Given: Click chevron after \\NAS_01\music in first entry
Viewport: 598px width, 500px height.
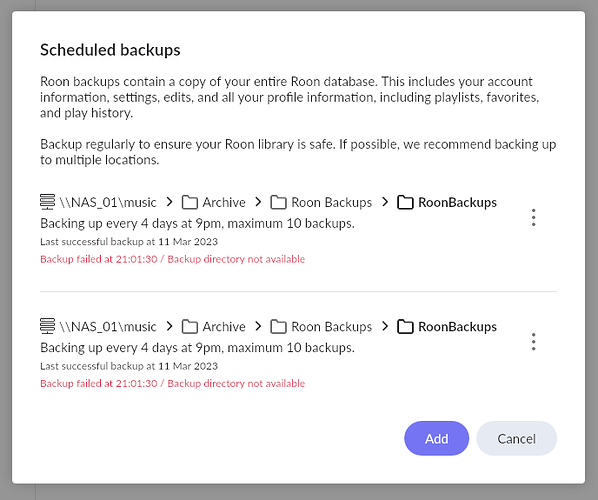Looking at the screenshot, I should [x=170, y=202].
